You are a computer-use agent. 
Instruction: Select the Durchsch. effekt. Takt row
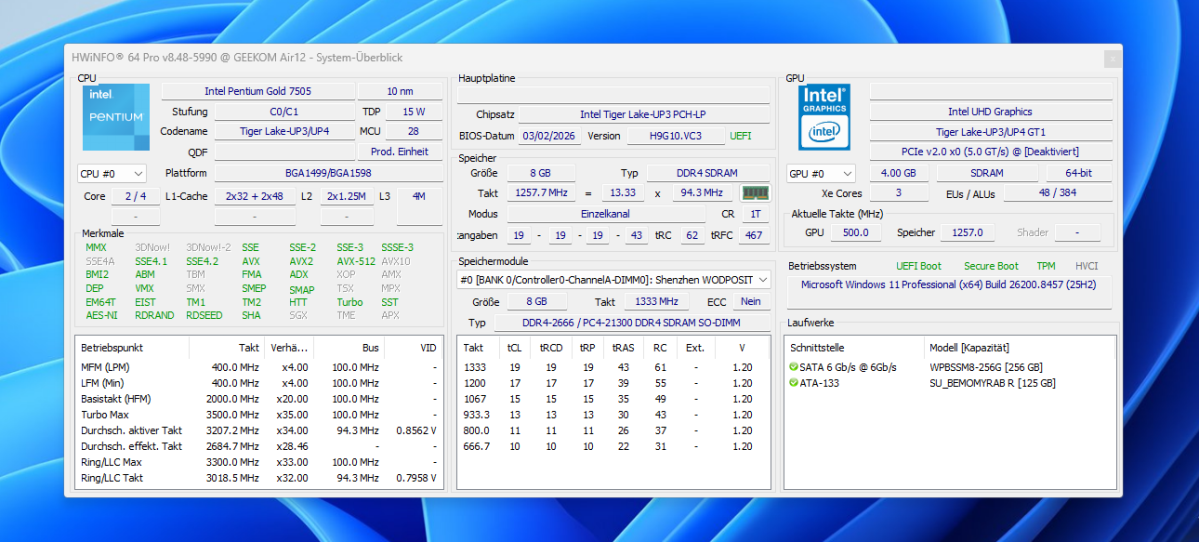coord(258,446)
